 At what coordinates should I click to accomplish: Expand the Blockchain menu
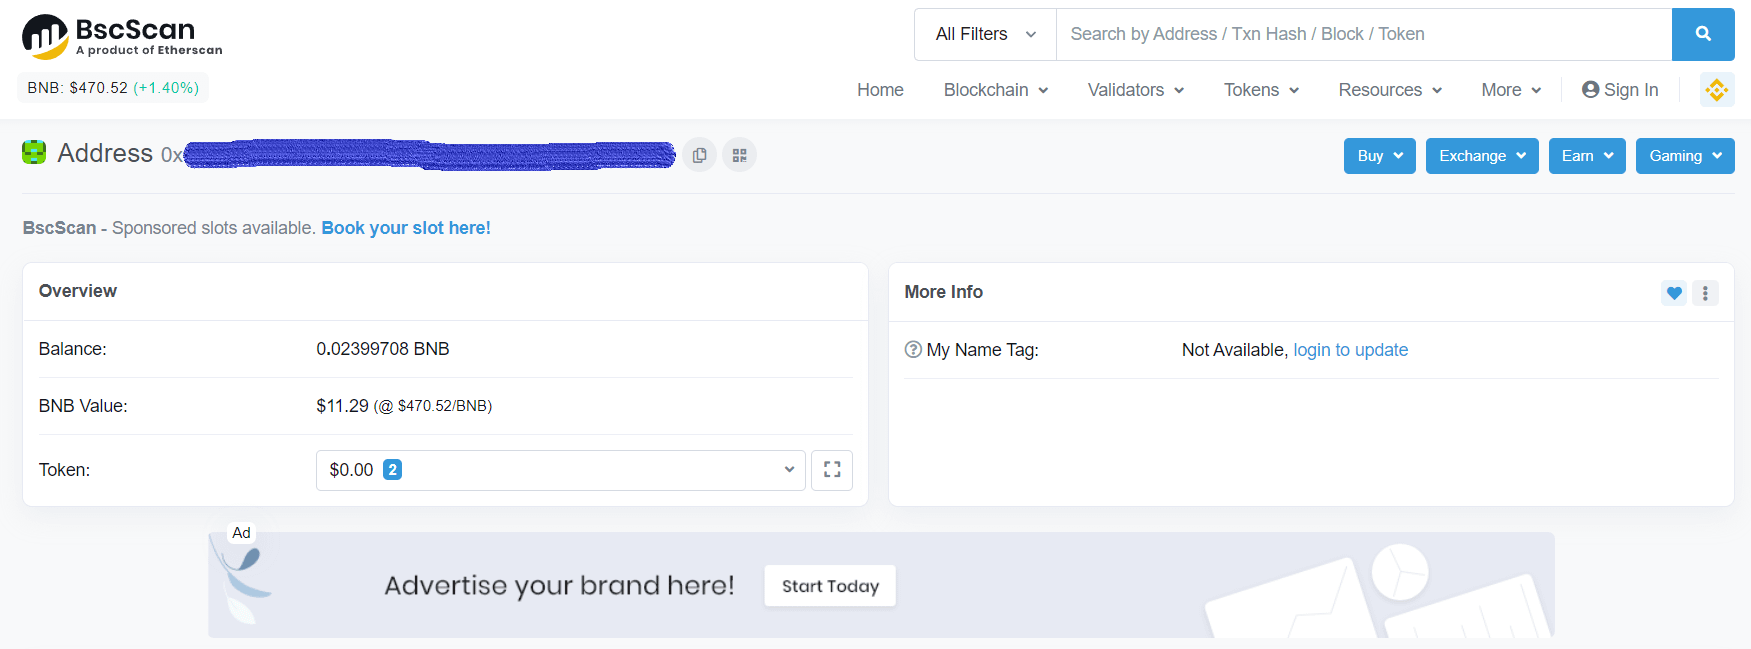[x=996, y=90]
